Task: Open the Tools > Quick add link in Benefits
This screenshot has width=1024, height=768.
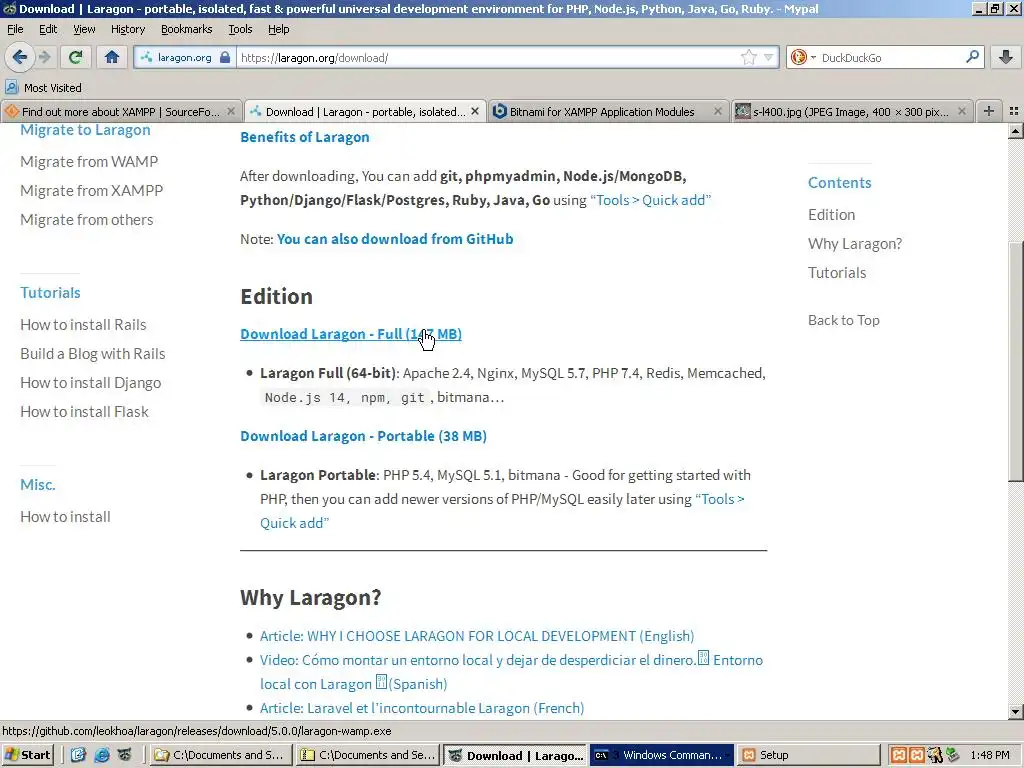Action: (650, 200)
